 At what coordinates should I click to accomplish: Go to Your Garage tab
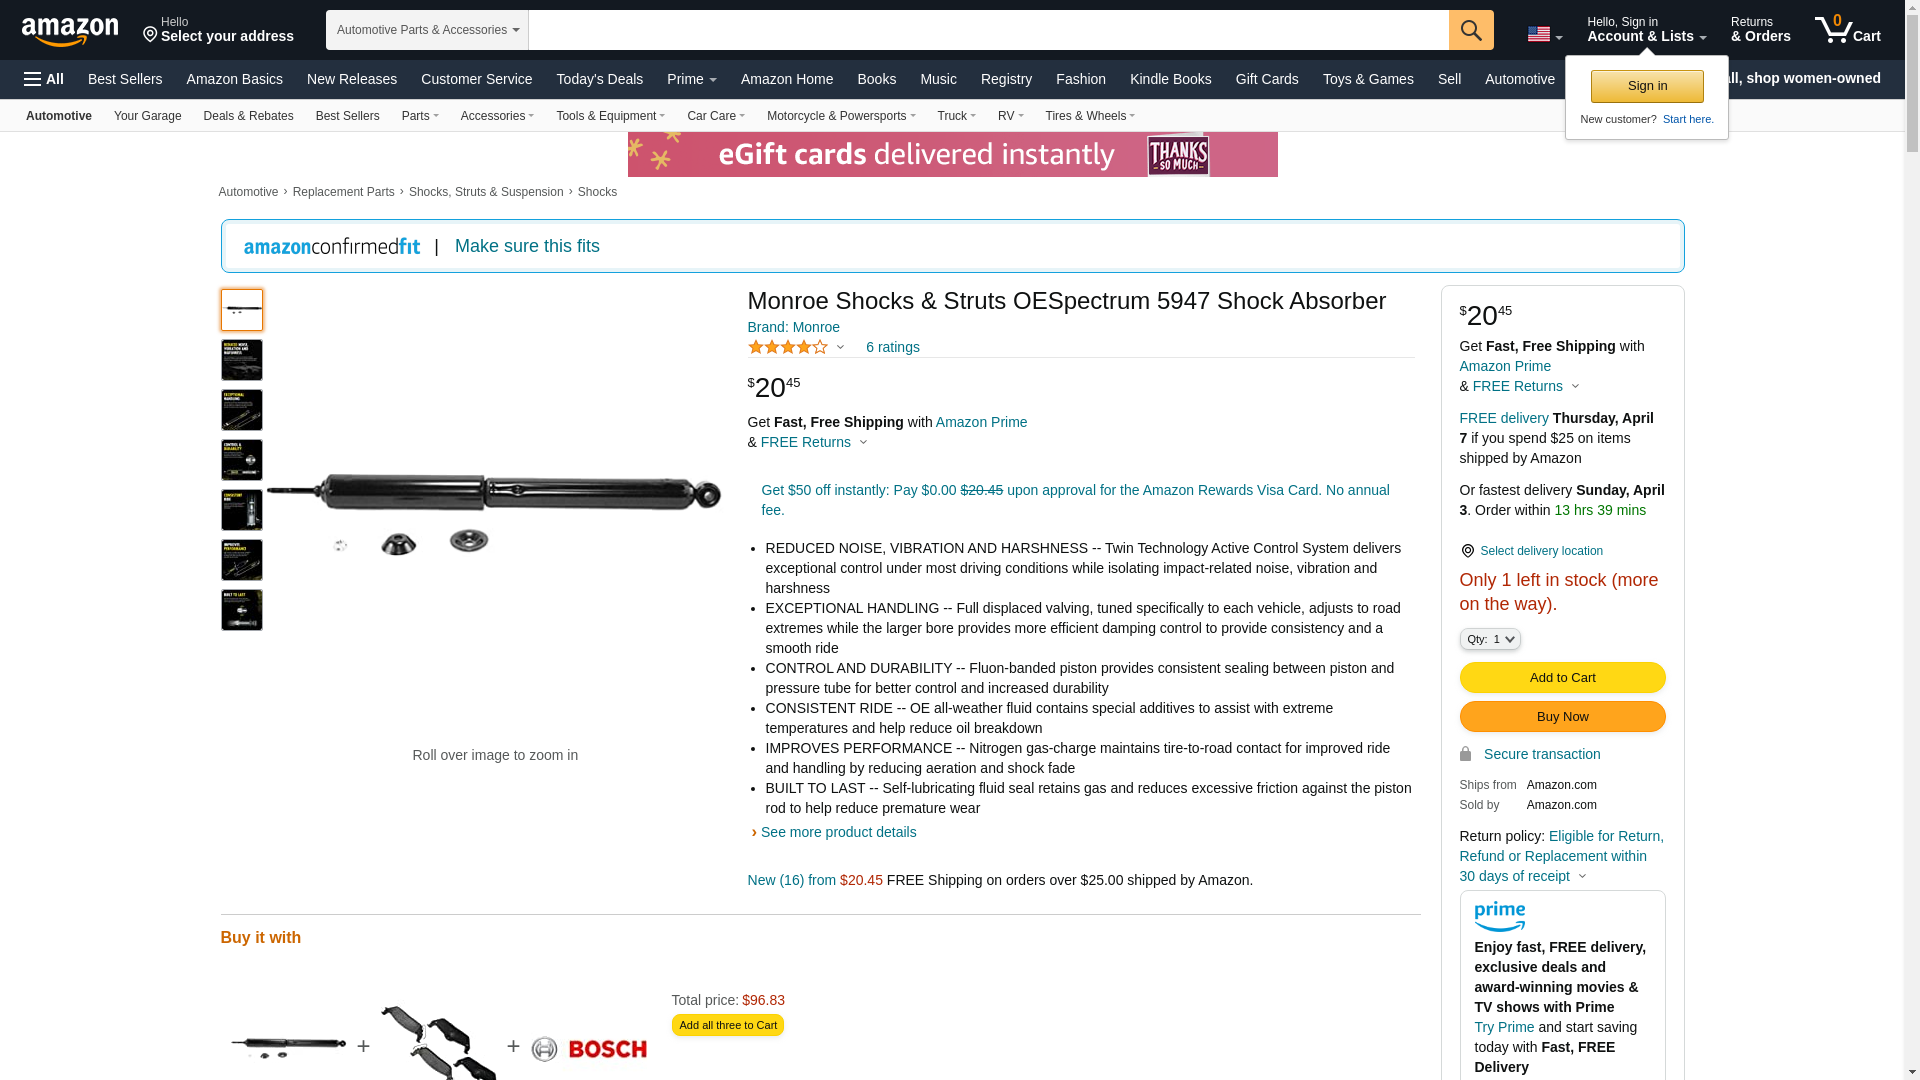148,116
